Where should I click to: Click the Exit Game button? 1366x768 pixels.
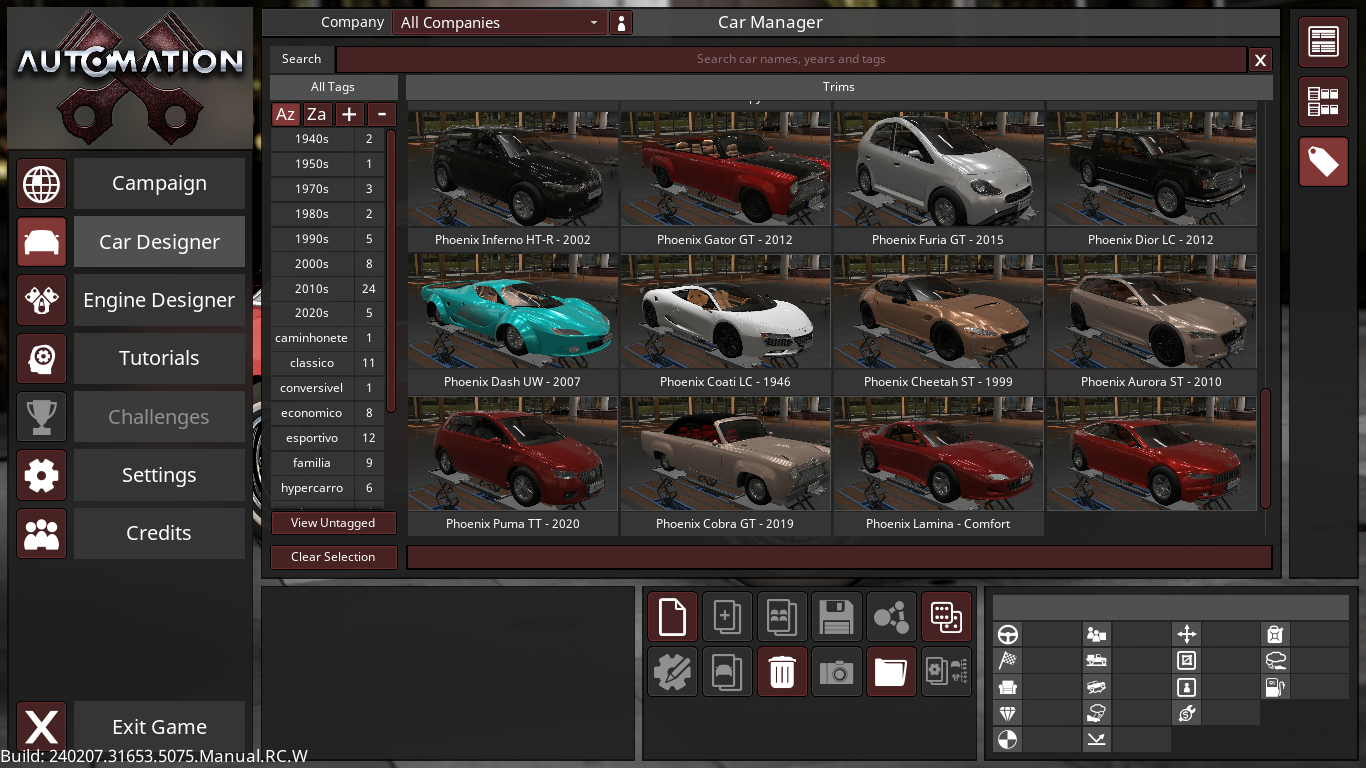tap(159, 727)
